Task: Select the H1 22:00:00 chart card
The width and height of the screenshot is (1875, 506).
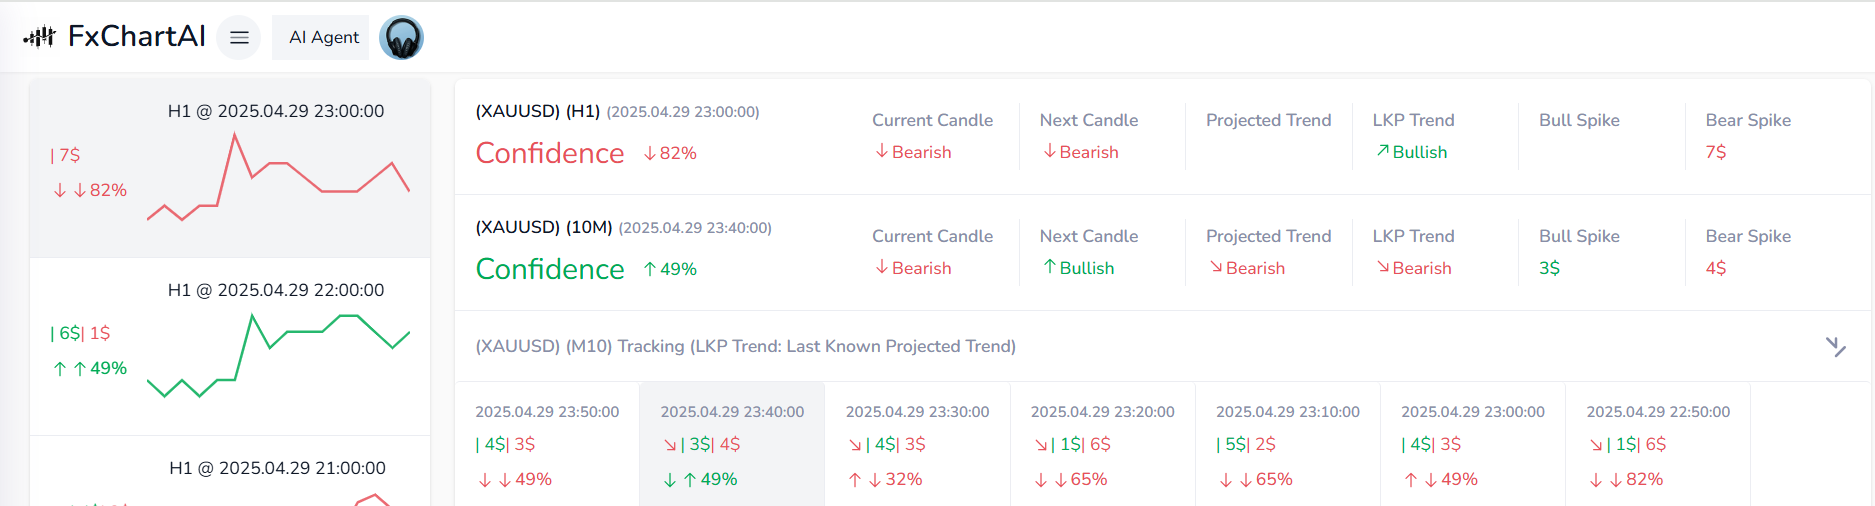Action: pos(230,346)
